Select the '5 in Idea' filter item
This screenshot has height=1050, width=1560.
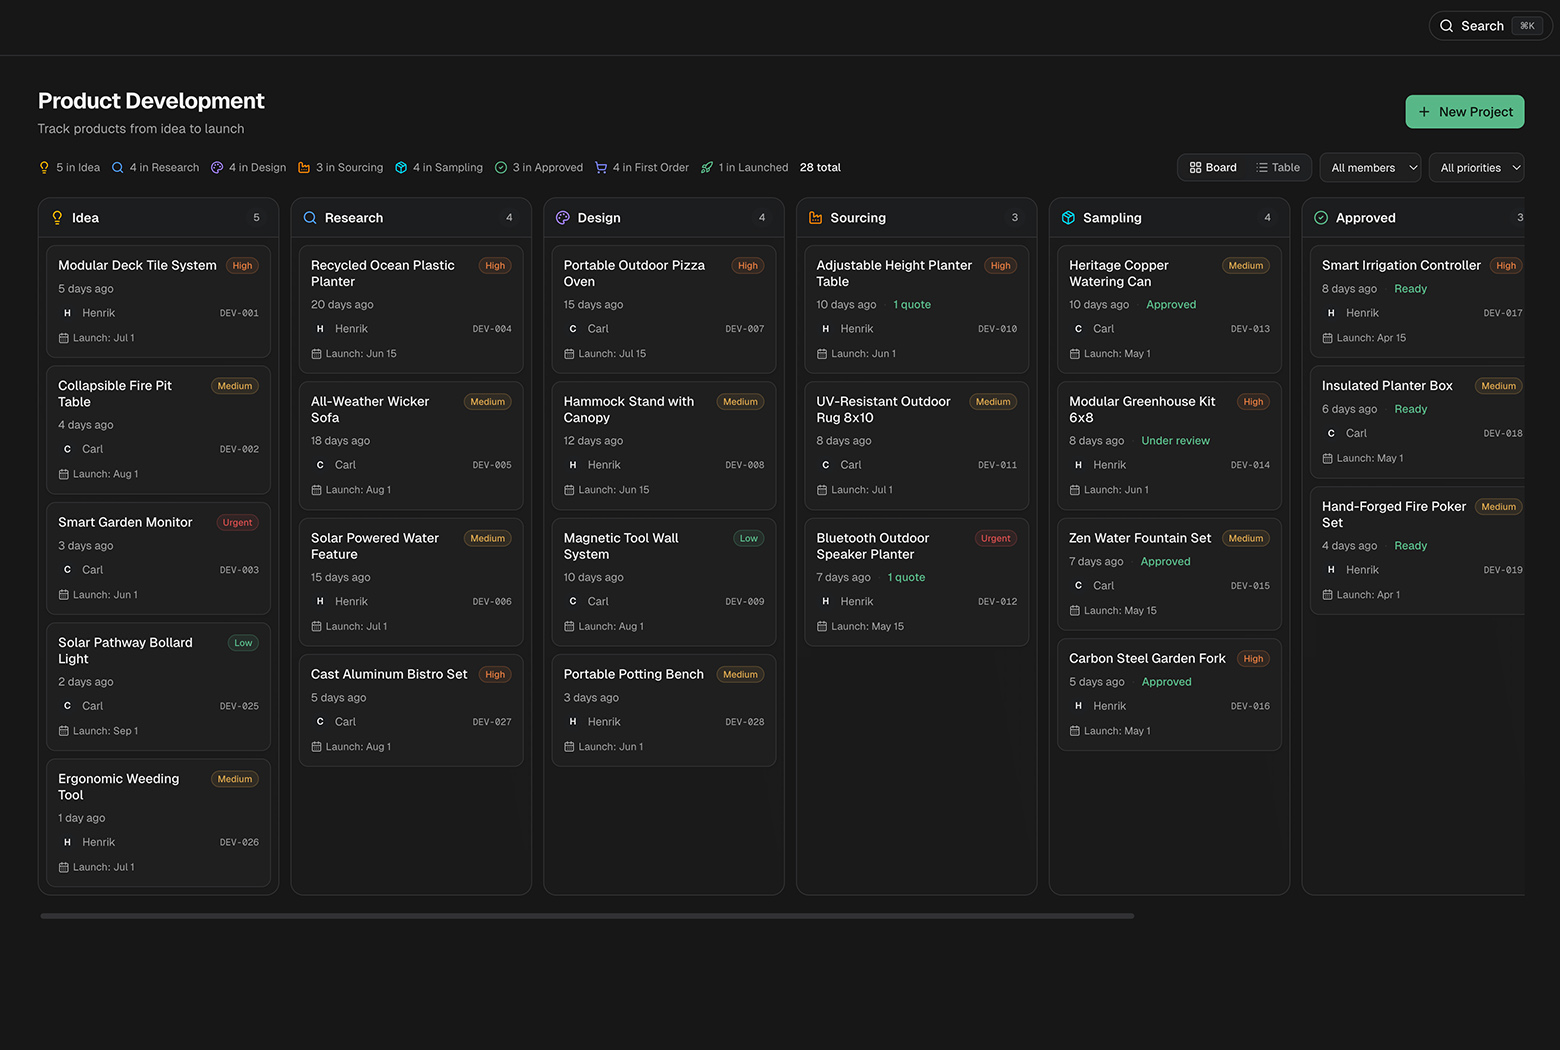tap(69, 167)
